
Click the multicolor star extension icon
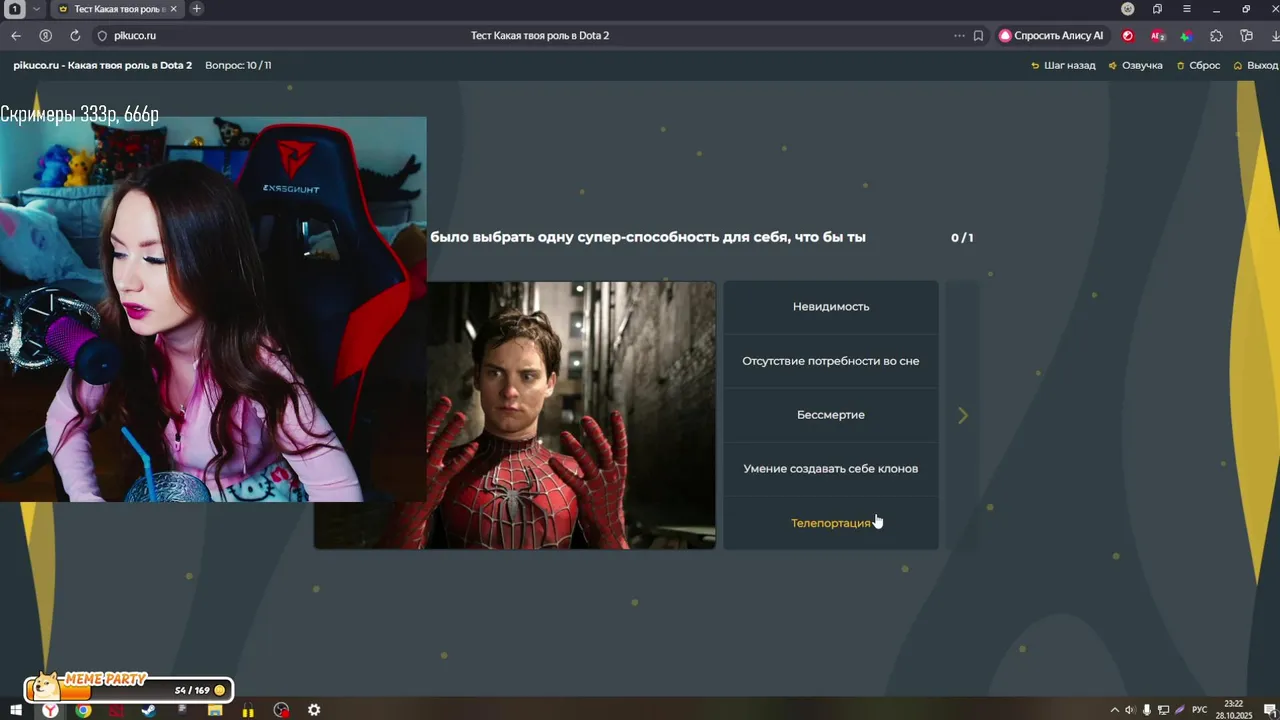(x=1186, y=35)
